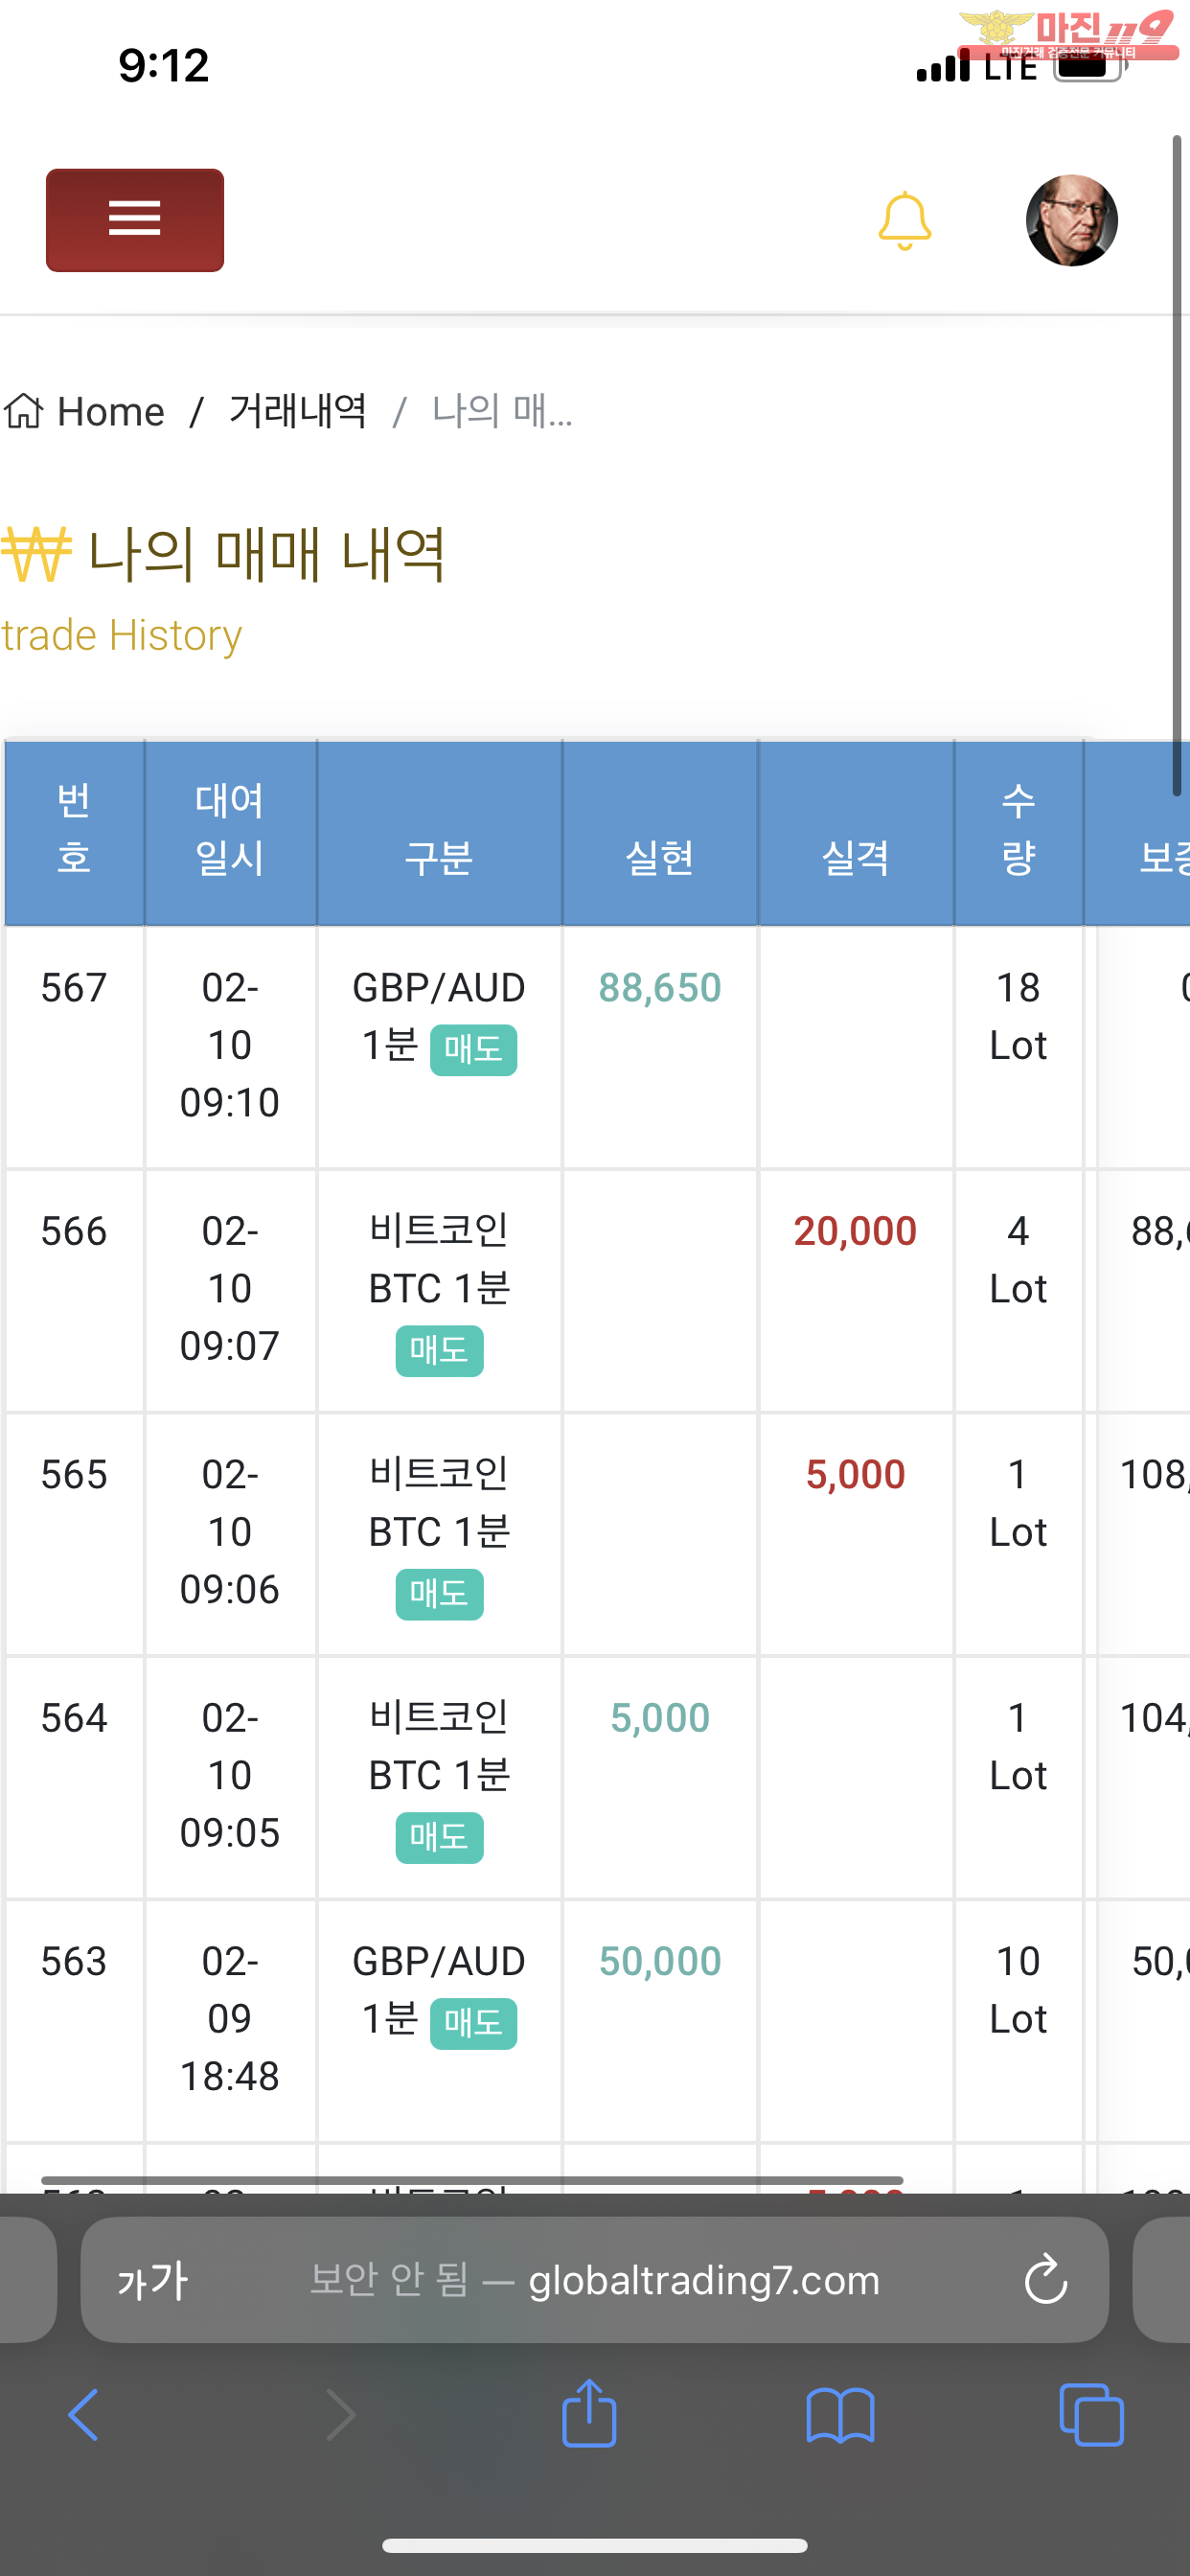Open the red hamburger menu
Image resolution: width=1190 pixels, height=2576 pixels.
point(135,220)
